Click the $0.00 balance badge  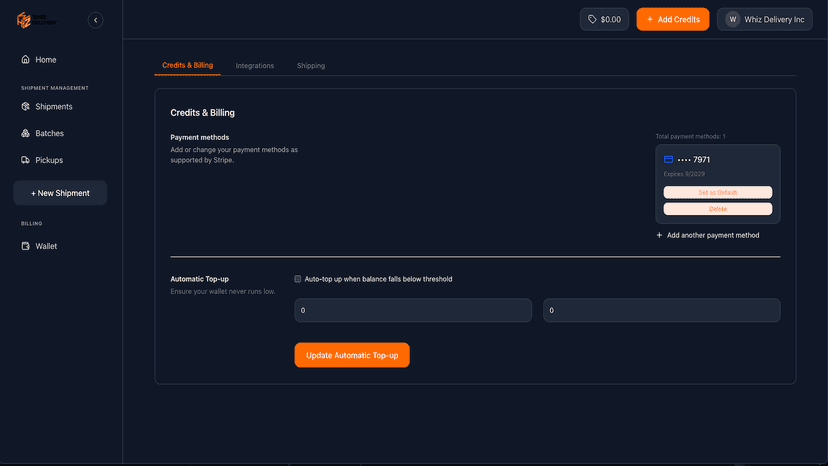[604, 20]
